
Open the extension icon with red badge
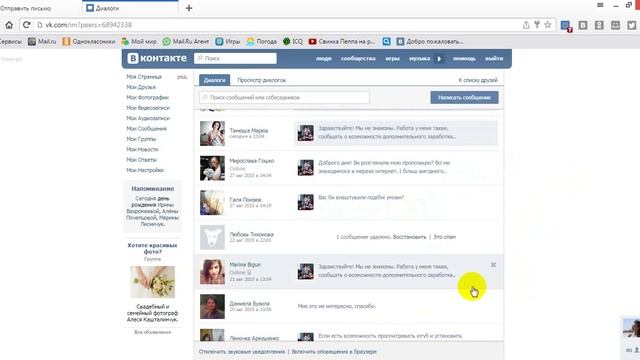tap(566, 26)
